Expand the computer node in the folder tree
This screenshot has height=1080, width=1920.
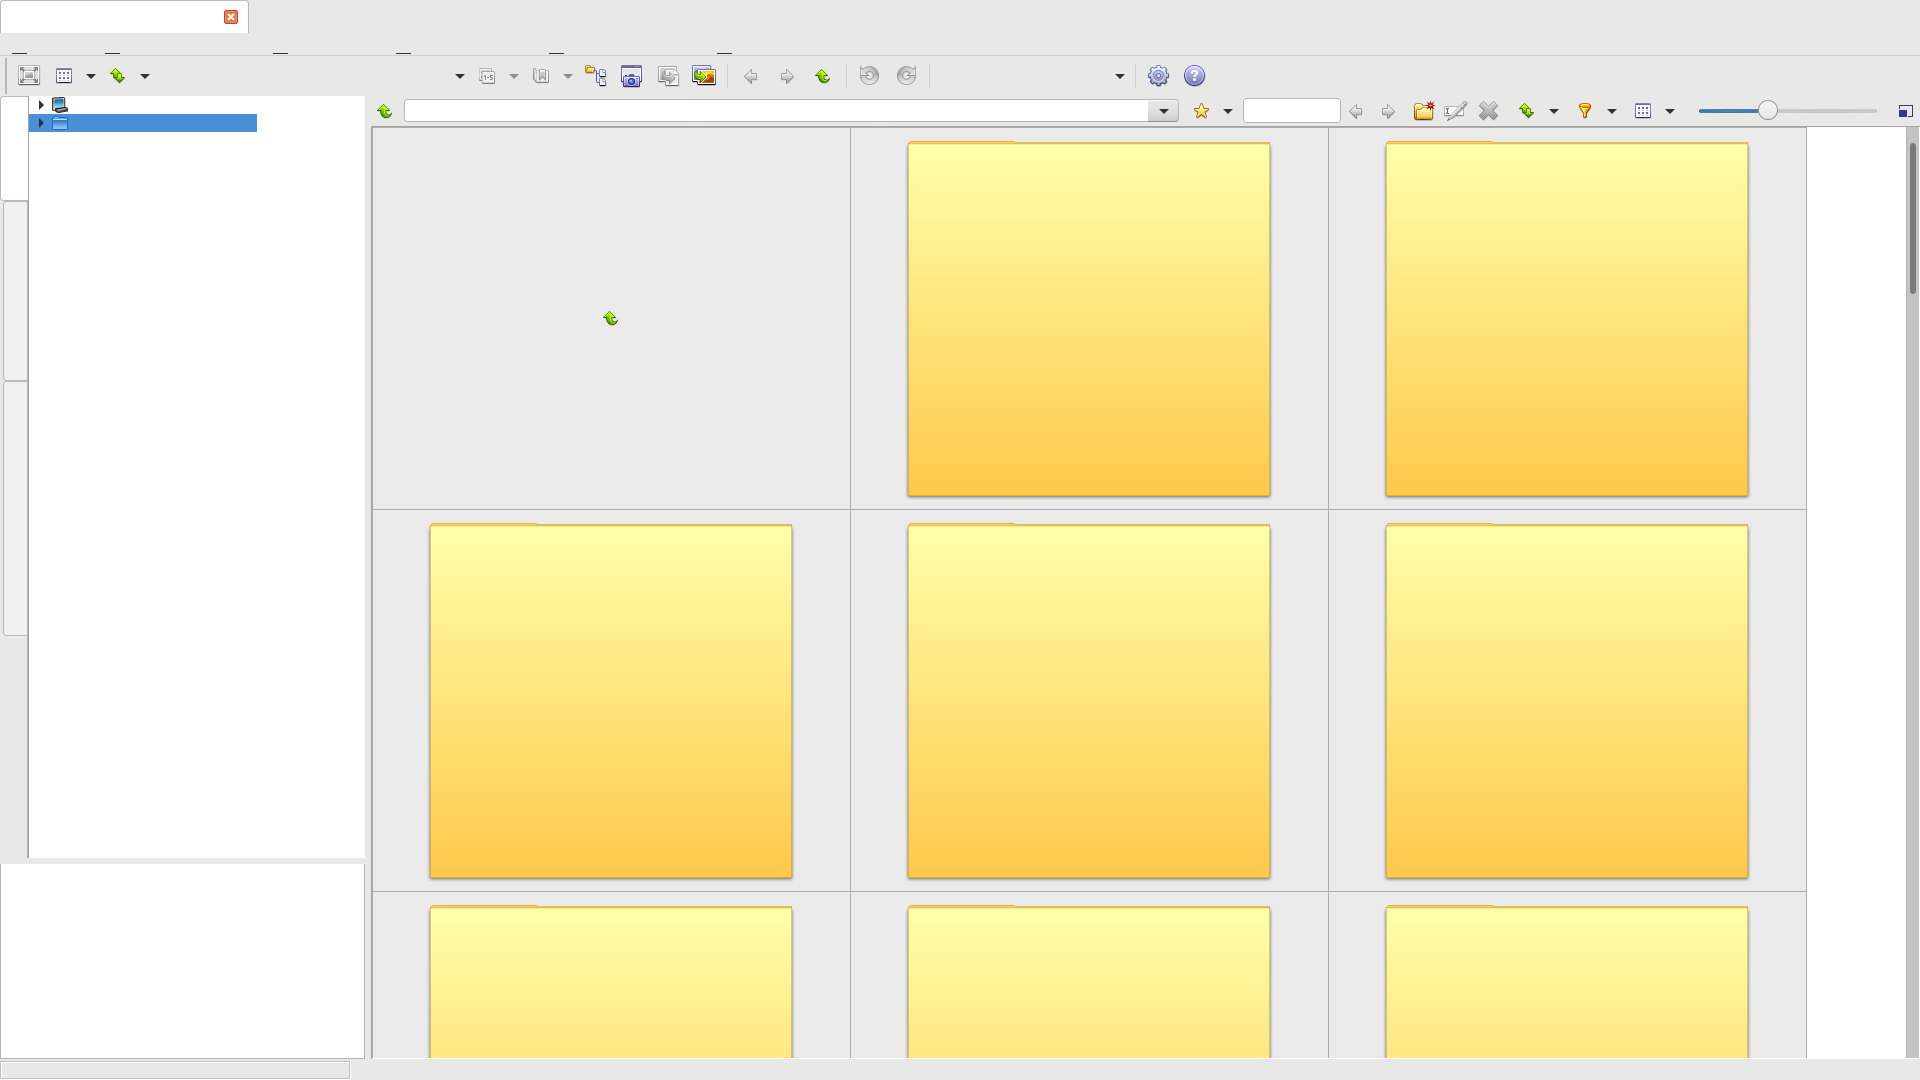click(x=41, y=104)
